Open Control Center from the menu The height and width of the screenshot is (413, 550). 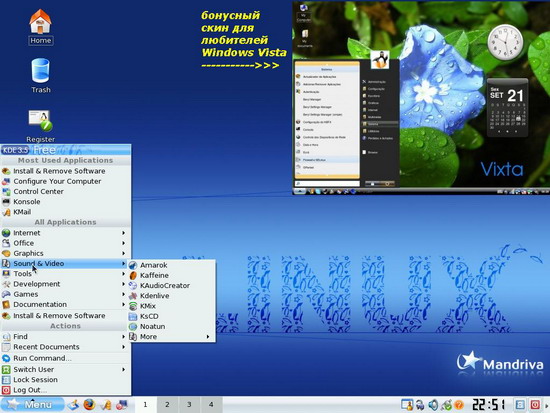66,191
